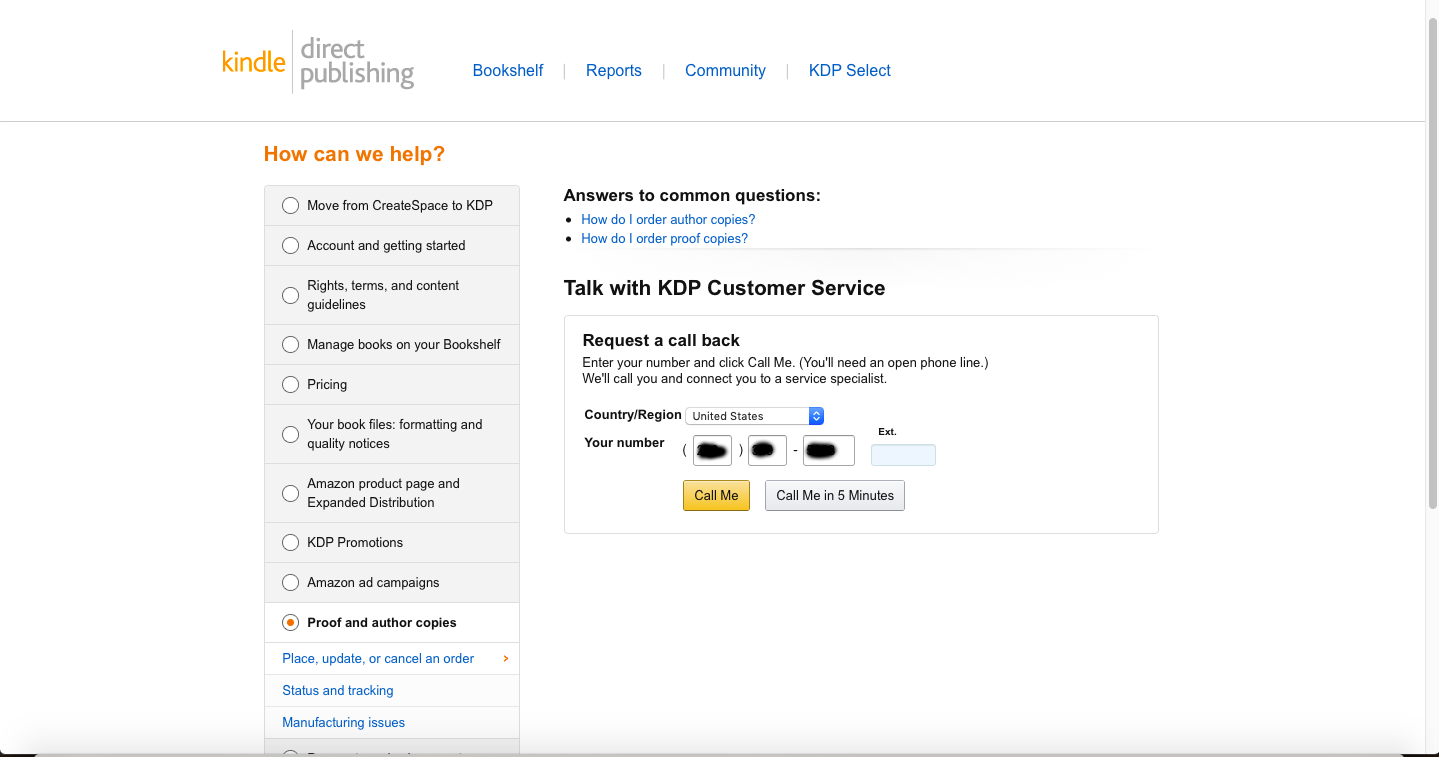Open Manufacturing issues subtopic

(343, 723)
